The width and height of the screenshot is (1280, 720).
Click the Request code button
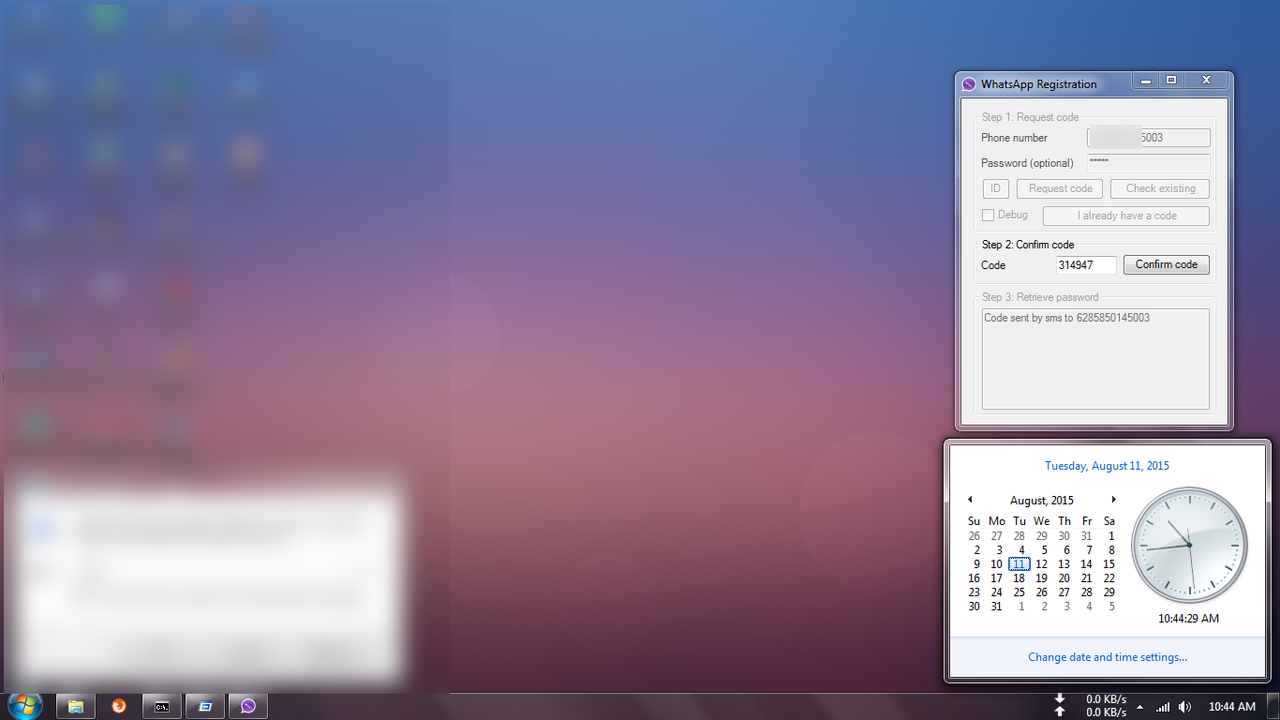[x=1060, y=188]
